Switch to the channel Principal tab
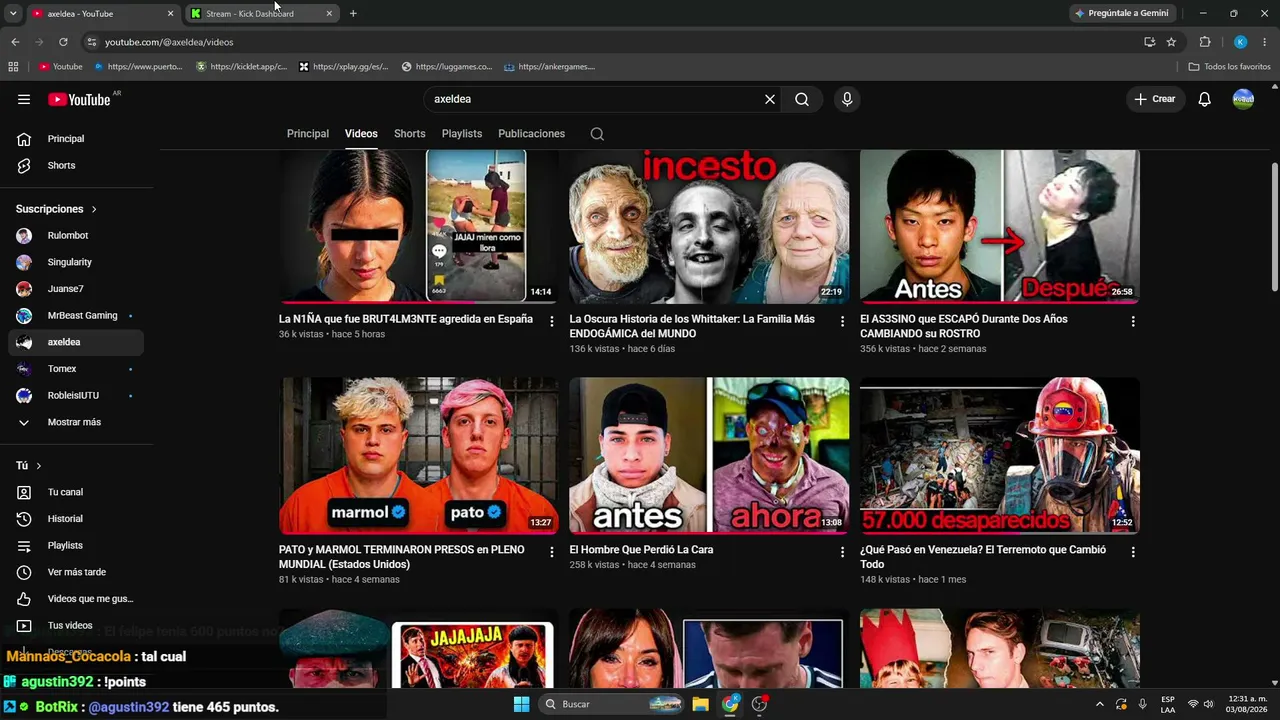Screen dimensions: 1280x720 pos(308,134)
